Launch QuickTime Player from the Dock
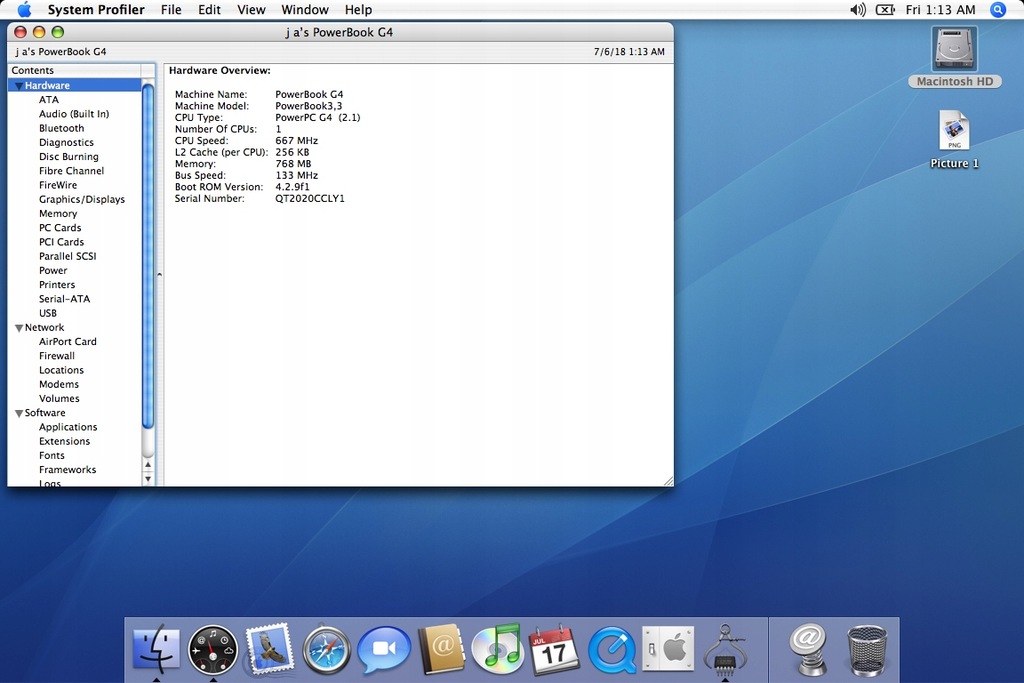 [x=612, y=650]
